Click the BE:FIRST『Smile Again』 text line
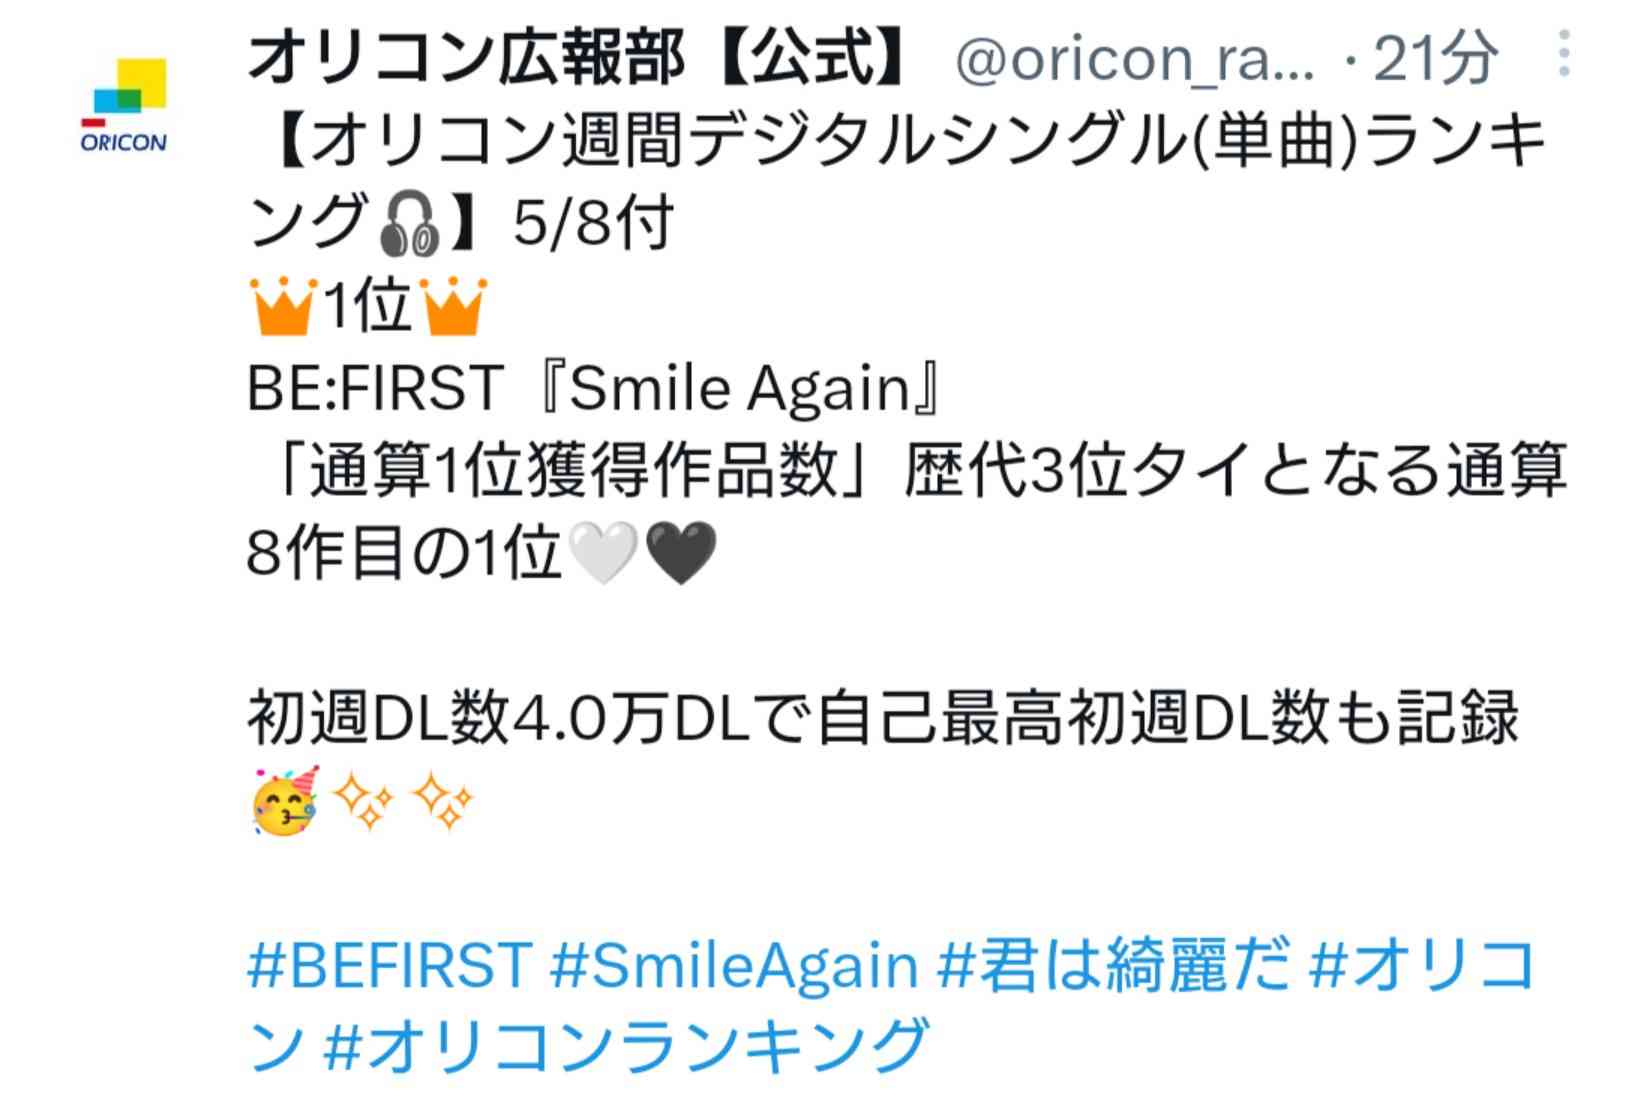Screen dimensions: 1644x1101 tap(596, 388)
